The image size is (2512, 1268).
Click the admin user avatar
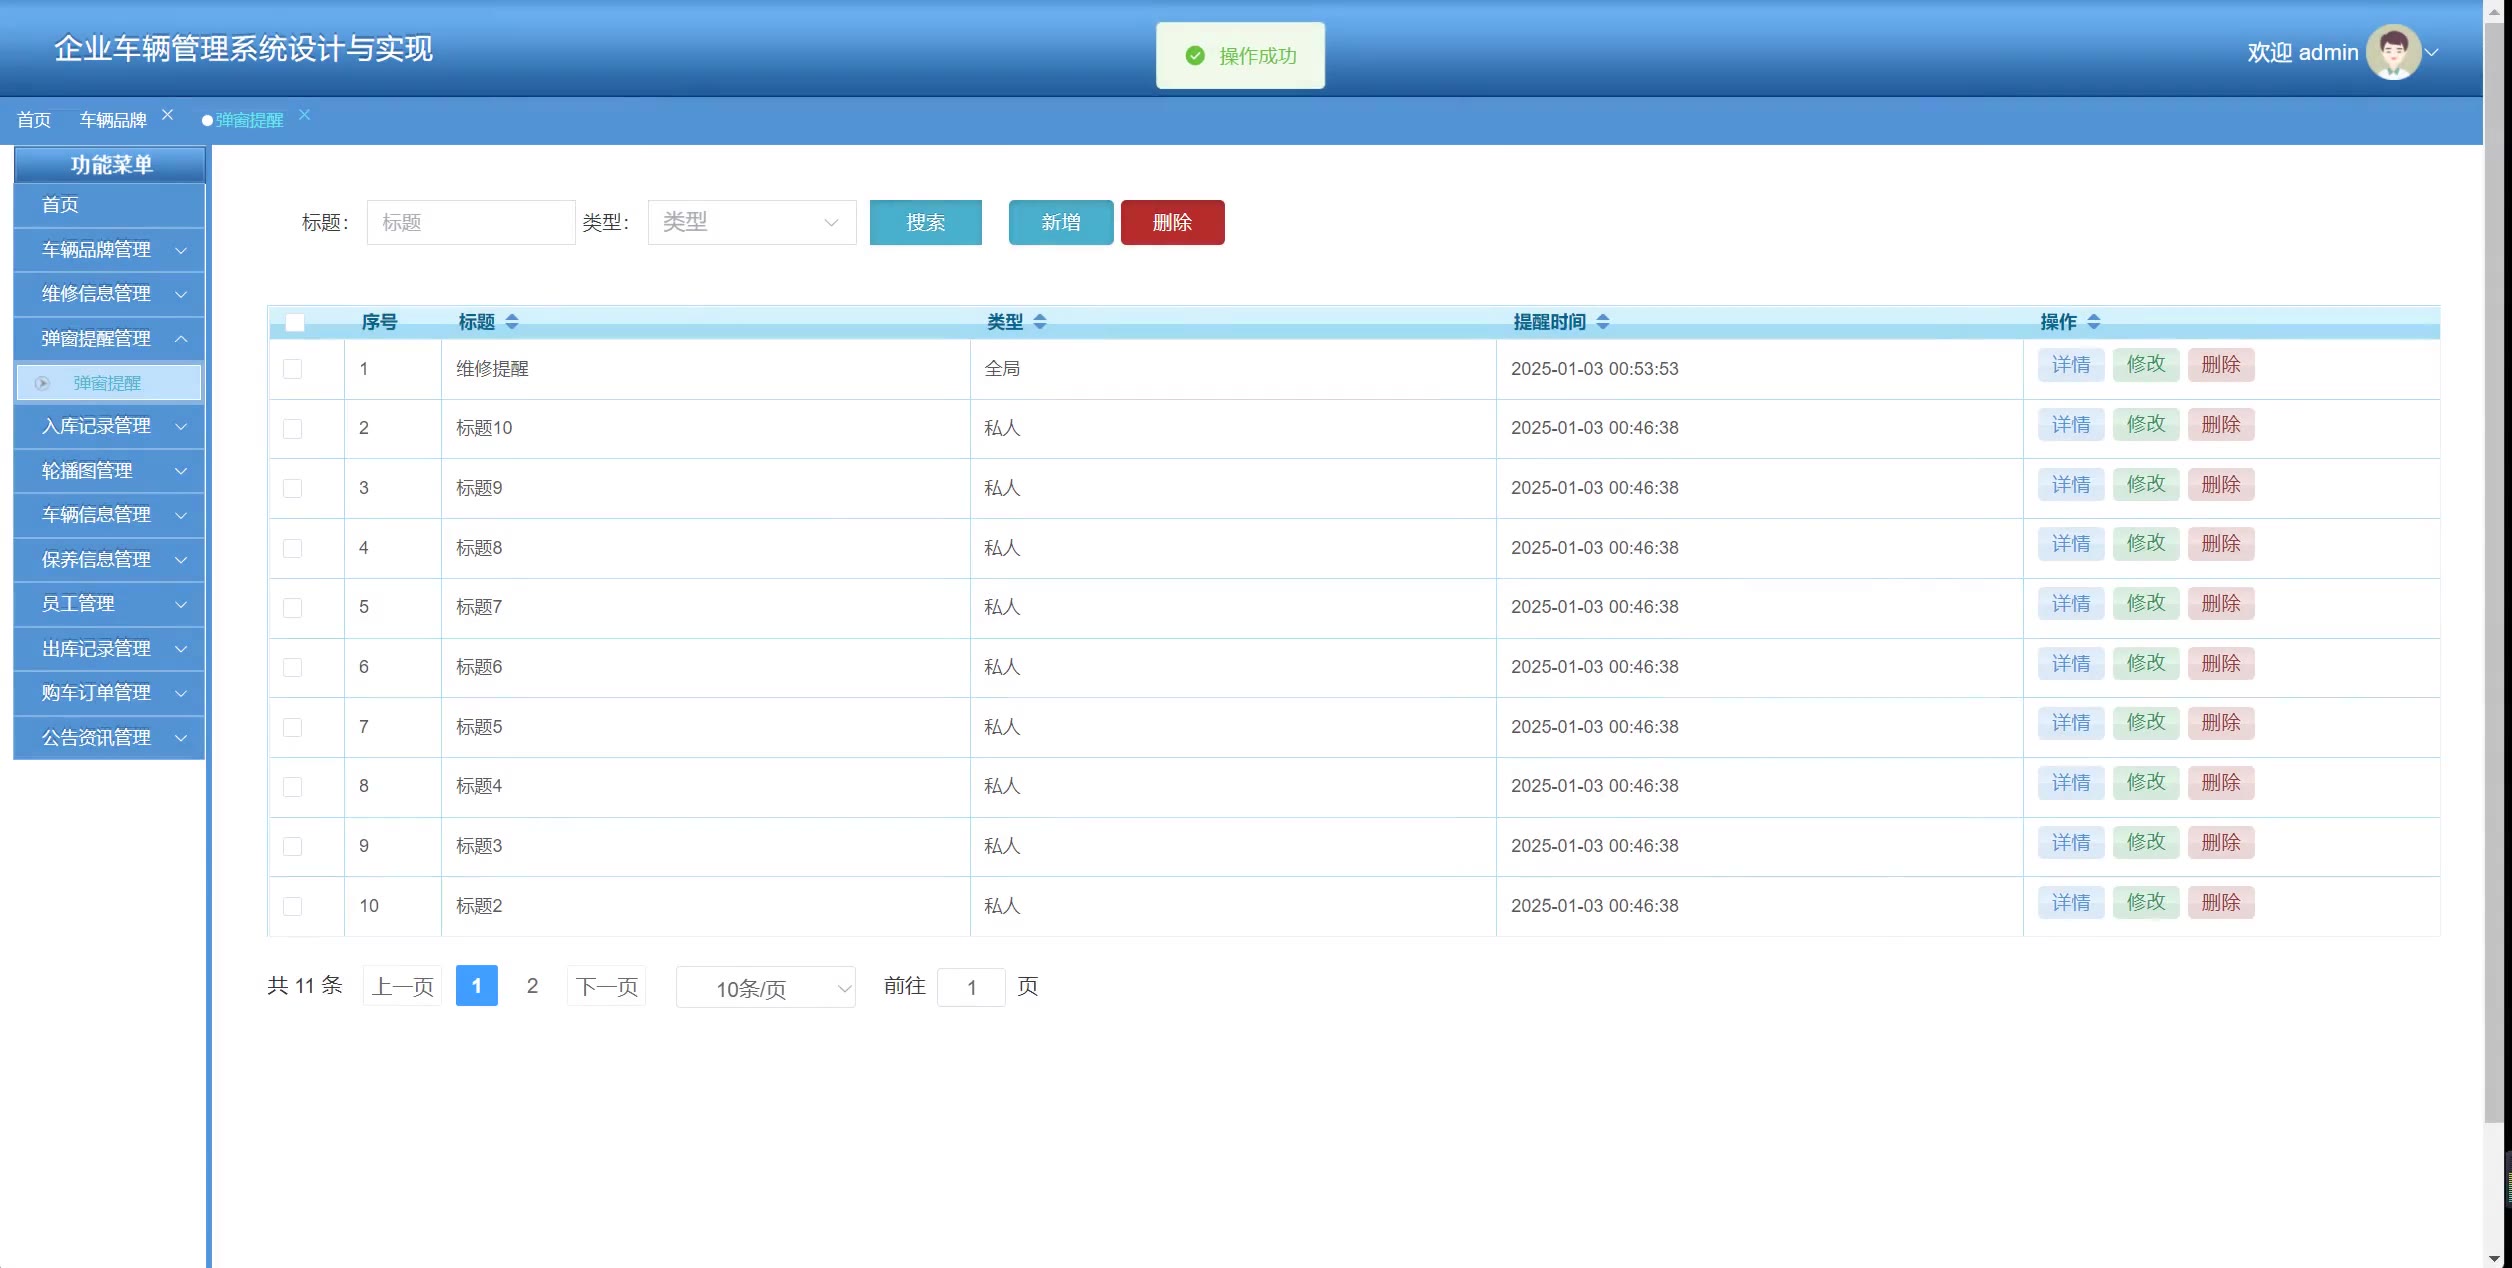point(2393,52)
